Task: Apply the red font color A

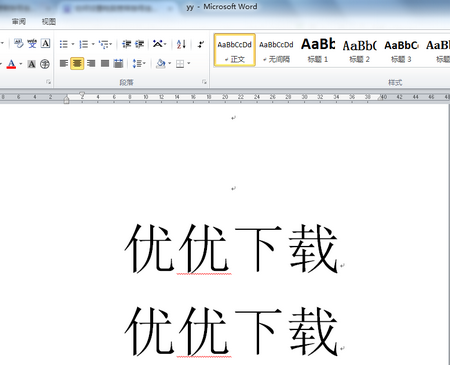Action: tap(11, 64)
